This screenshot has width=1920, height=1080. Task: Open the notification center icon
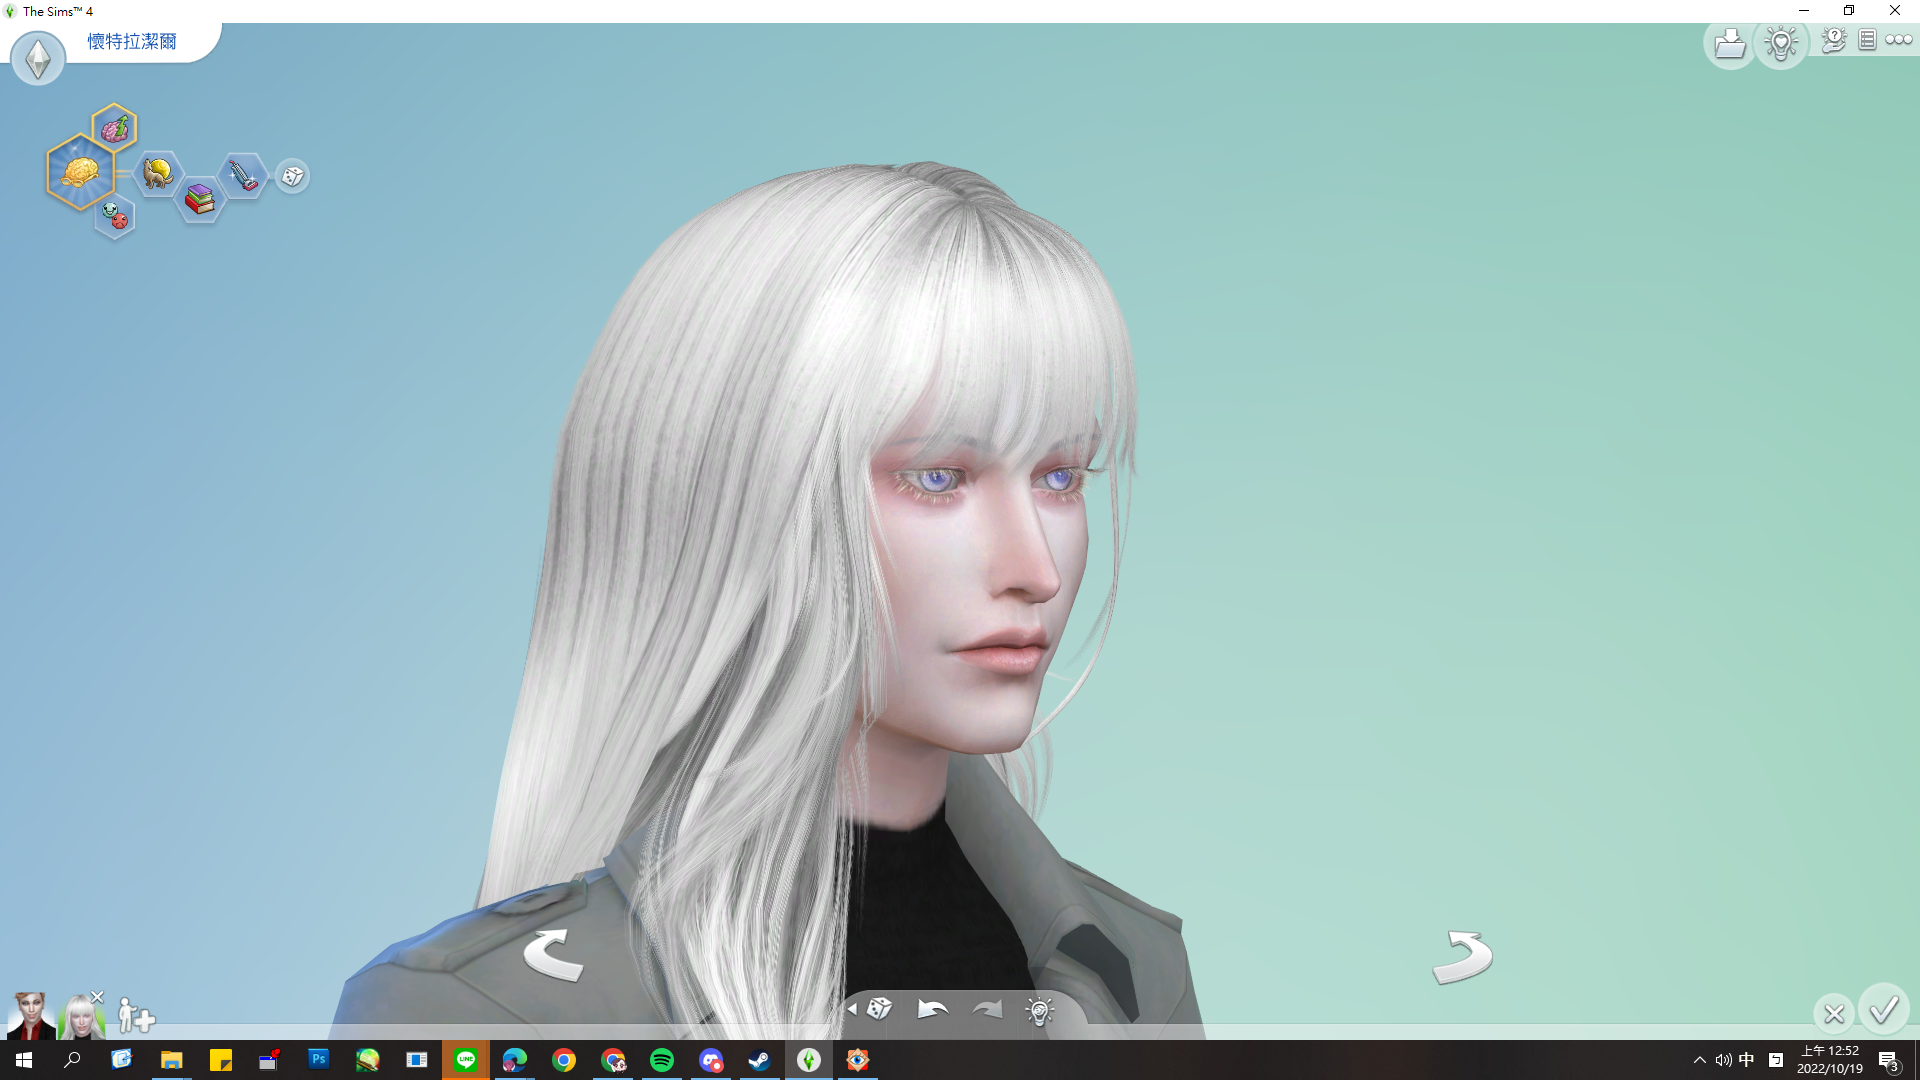pyautogui.click(x=1888, y=1060)
